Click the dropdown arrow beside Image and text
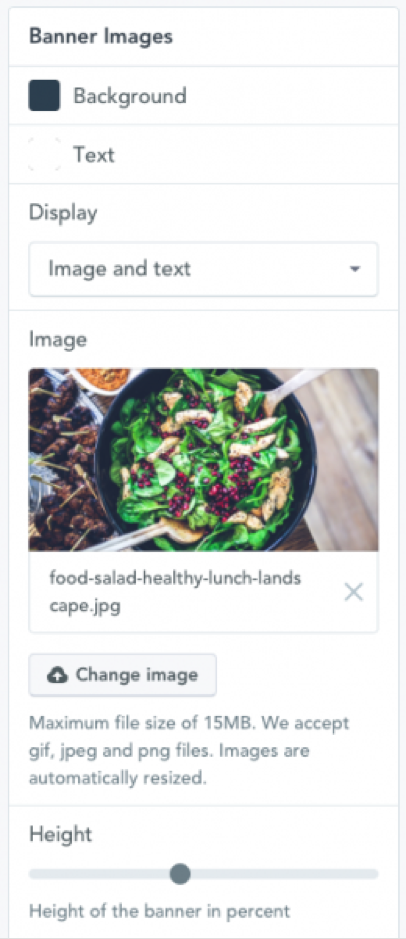This screenshot has width=406, height=939. (355, 269)
